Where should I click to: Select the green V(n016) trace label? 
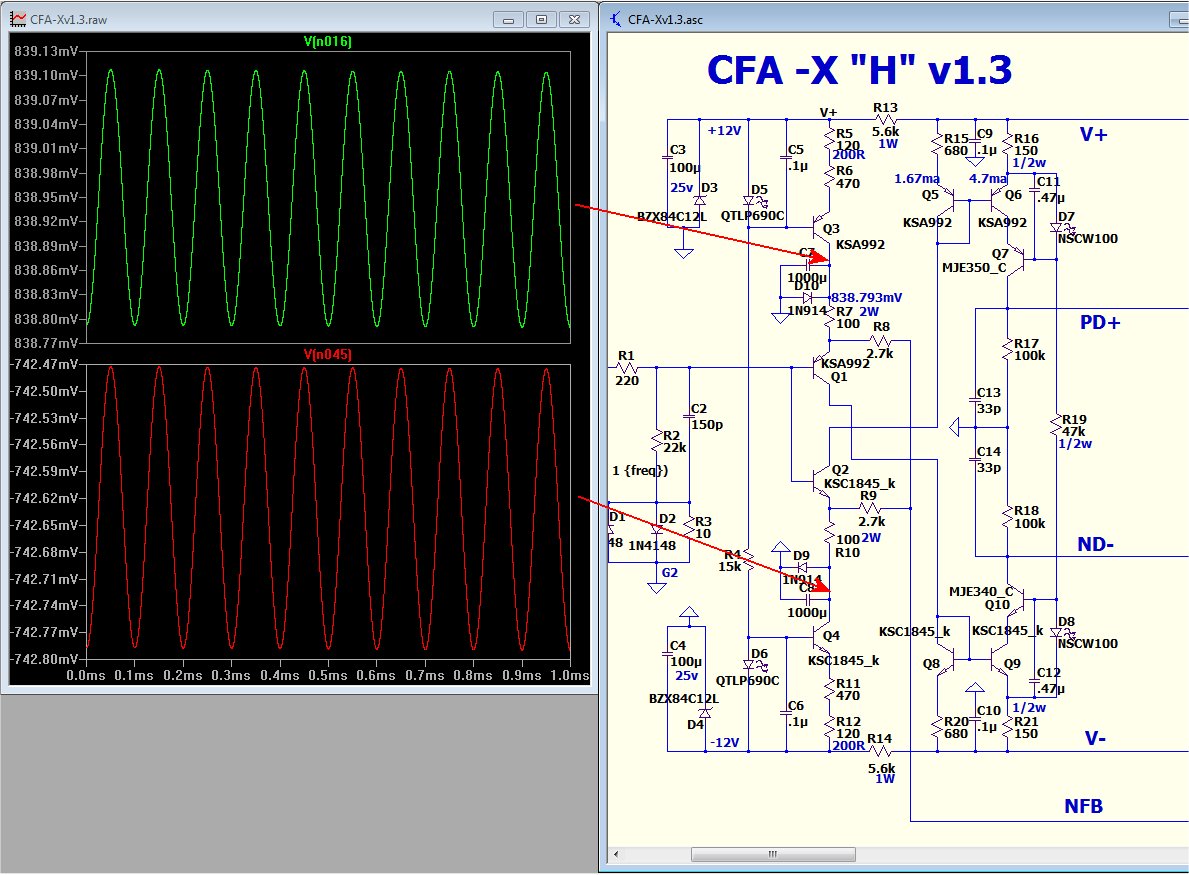pos(328,41)
